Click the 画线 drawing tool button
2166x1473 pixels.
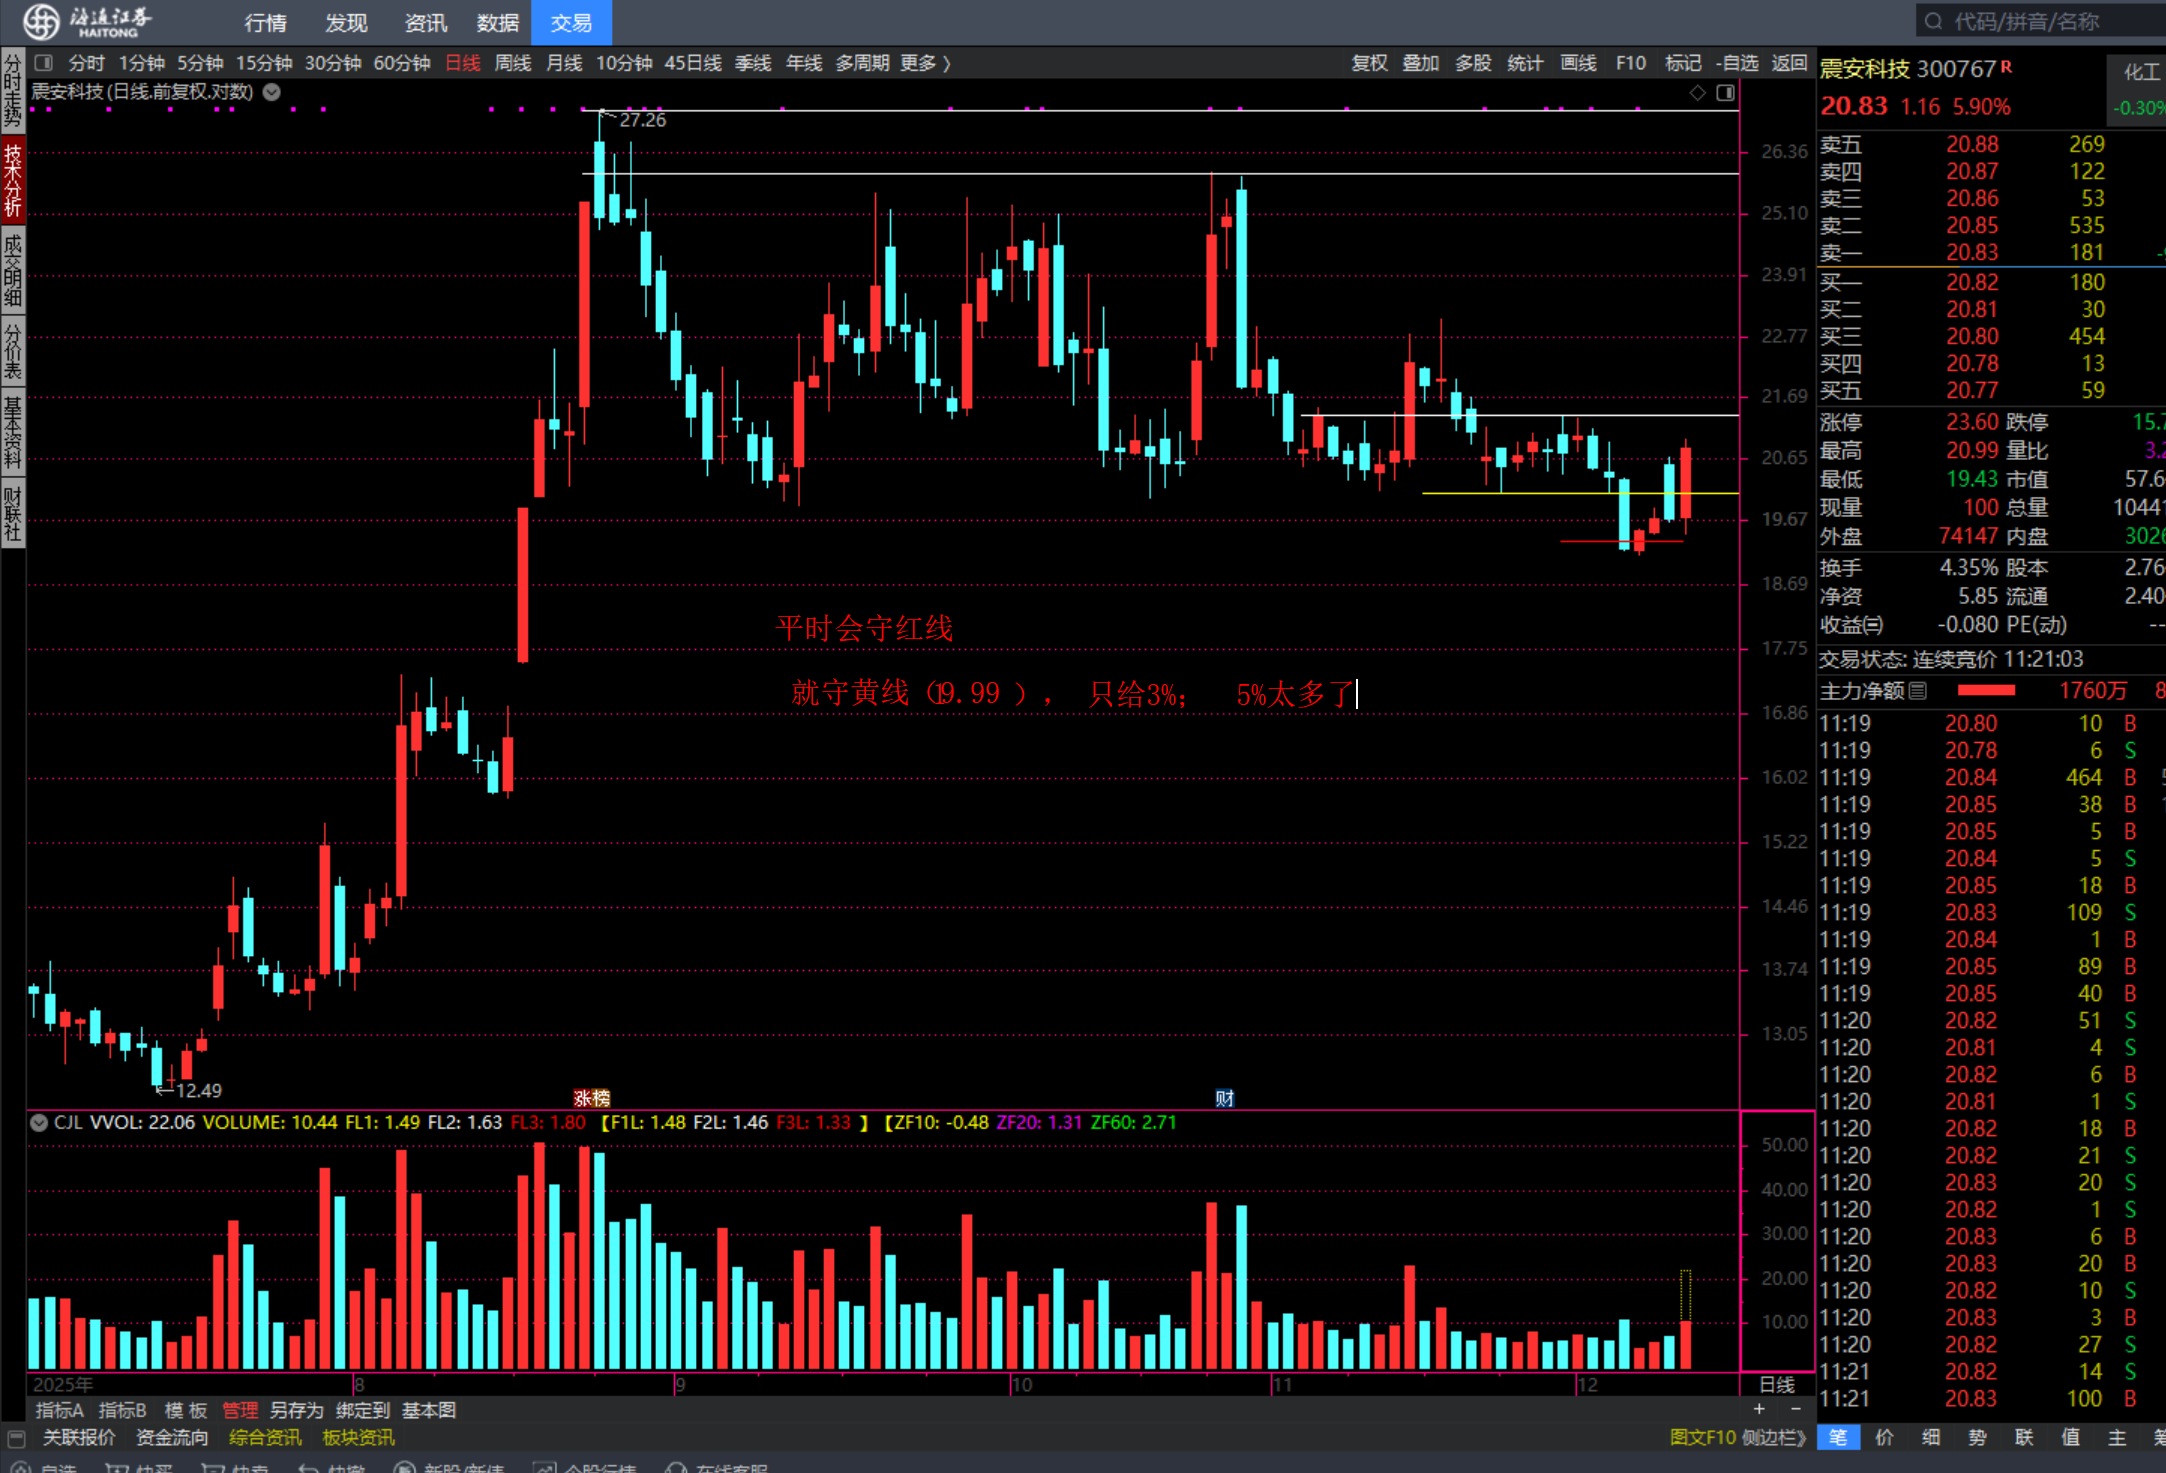1578,63
